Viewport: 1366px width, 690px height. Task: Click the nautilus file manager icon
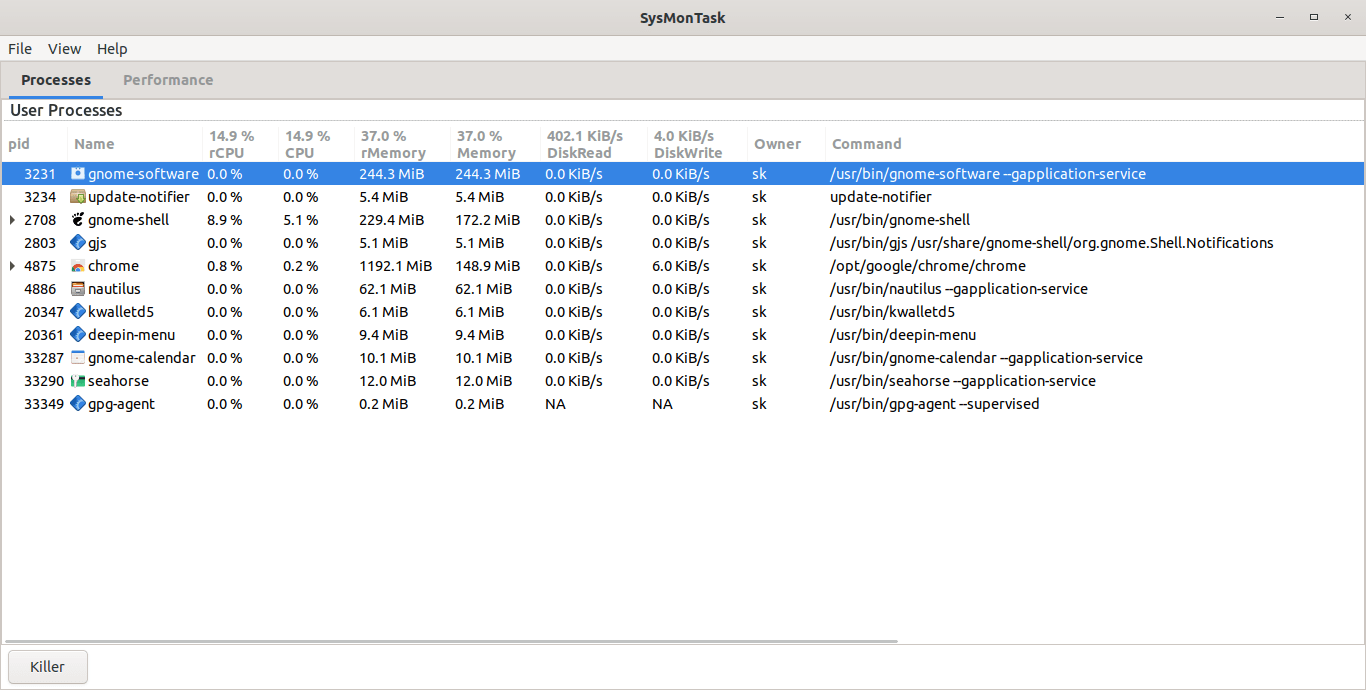point(78,289)
